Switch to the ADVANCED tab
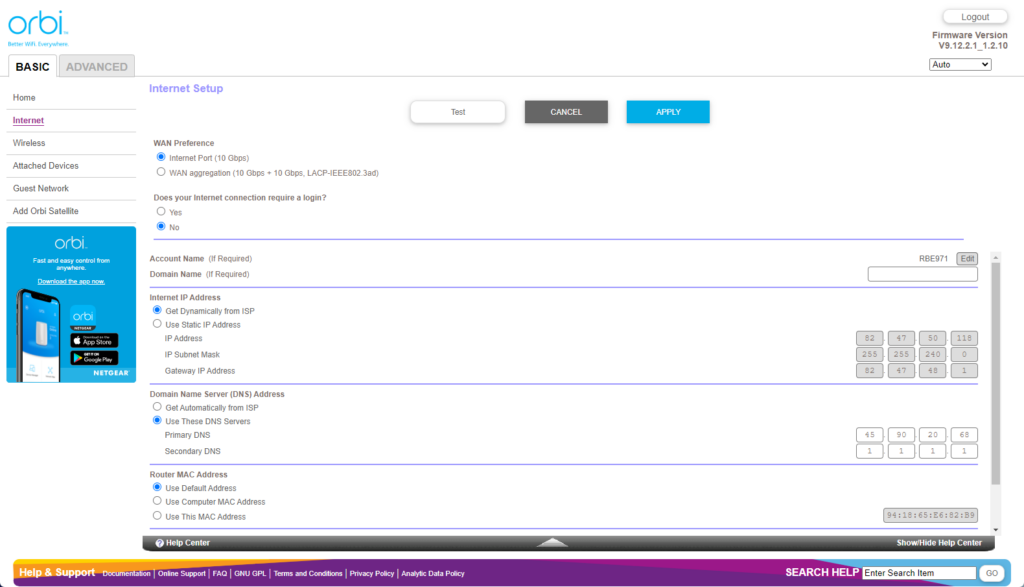 click(97, 67)
